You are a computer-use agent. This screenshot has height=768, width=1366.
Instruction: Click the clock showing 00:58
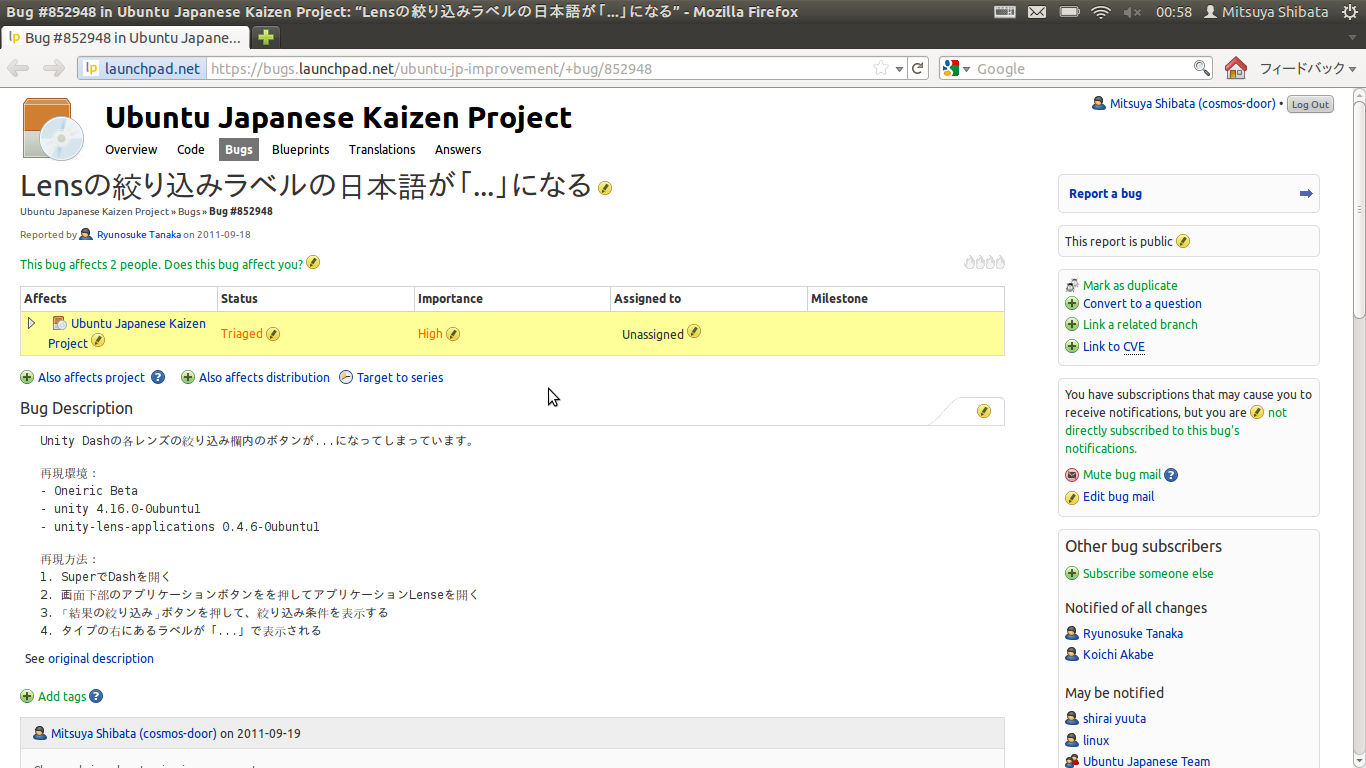pyautogui.click(x=1173, y=12)
